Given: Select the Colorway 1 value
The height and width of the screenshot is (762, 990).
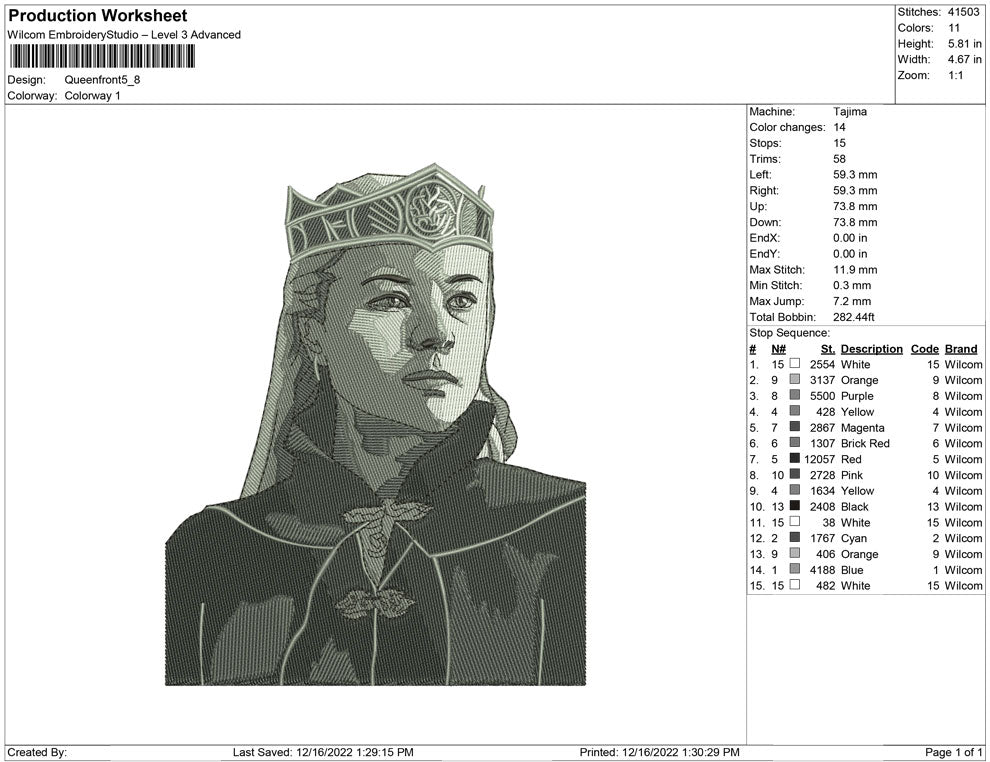Looking at the screenshot, I should click(92, 95).
